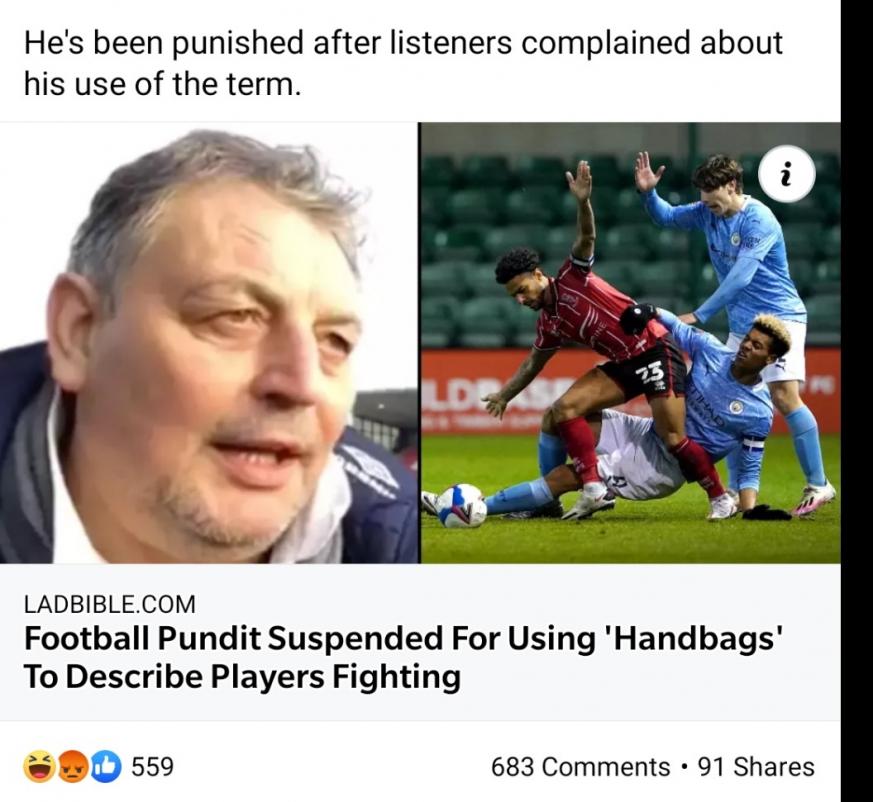
Task: Click 'To Describe Players Fighting' headline line
Action: [242, 677]
